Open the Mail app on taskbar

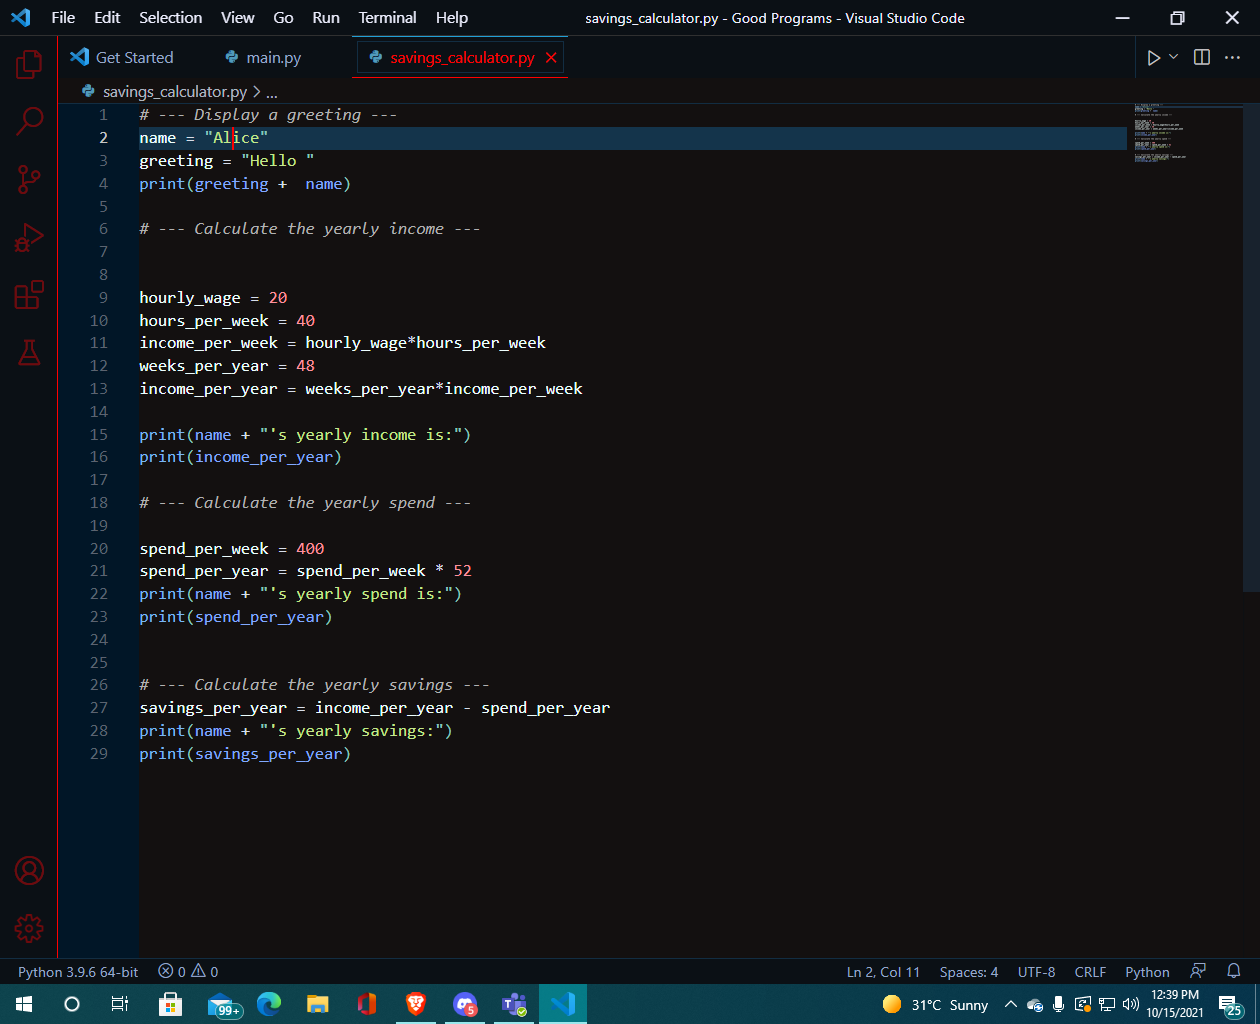click(x=223, y=1004)
